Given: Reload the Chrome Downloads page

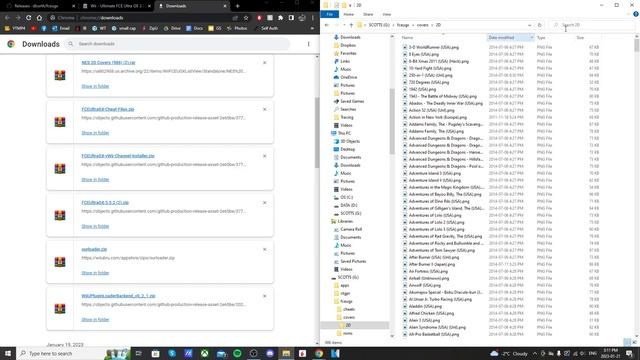Looking at the screenshot, I should pos(28,18).
